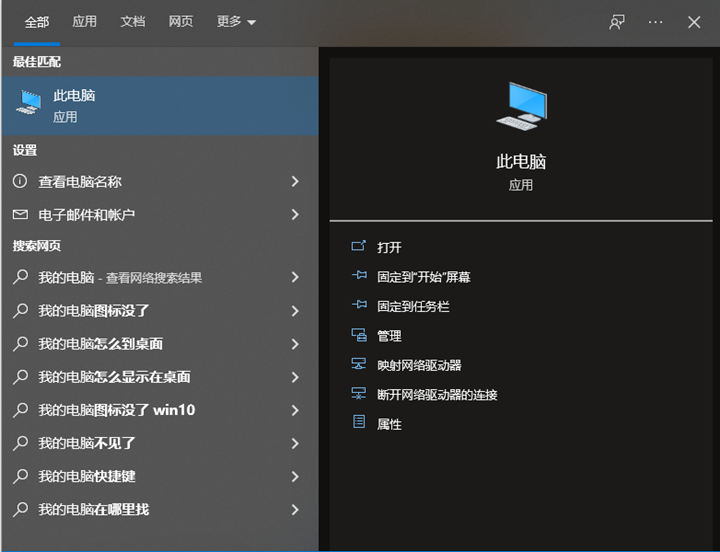This screenshot has height=552, width=720.
Task: Select suggestion 我的电脑怎么显示在桌面
Action: [x=160, y=377]
